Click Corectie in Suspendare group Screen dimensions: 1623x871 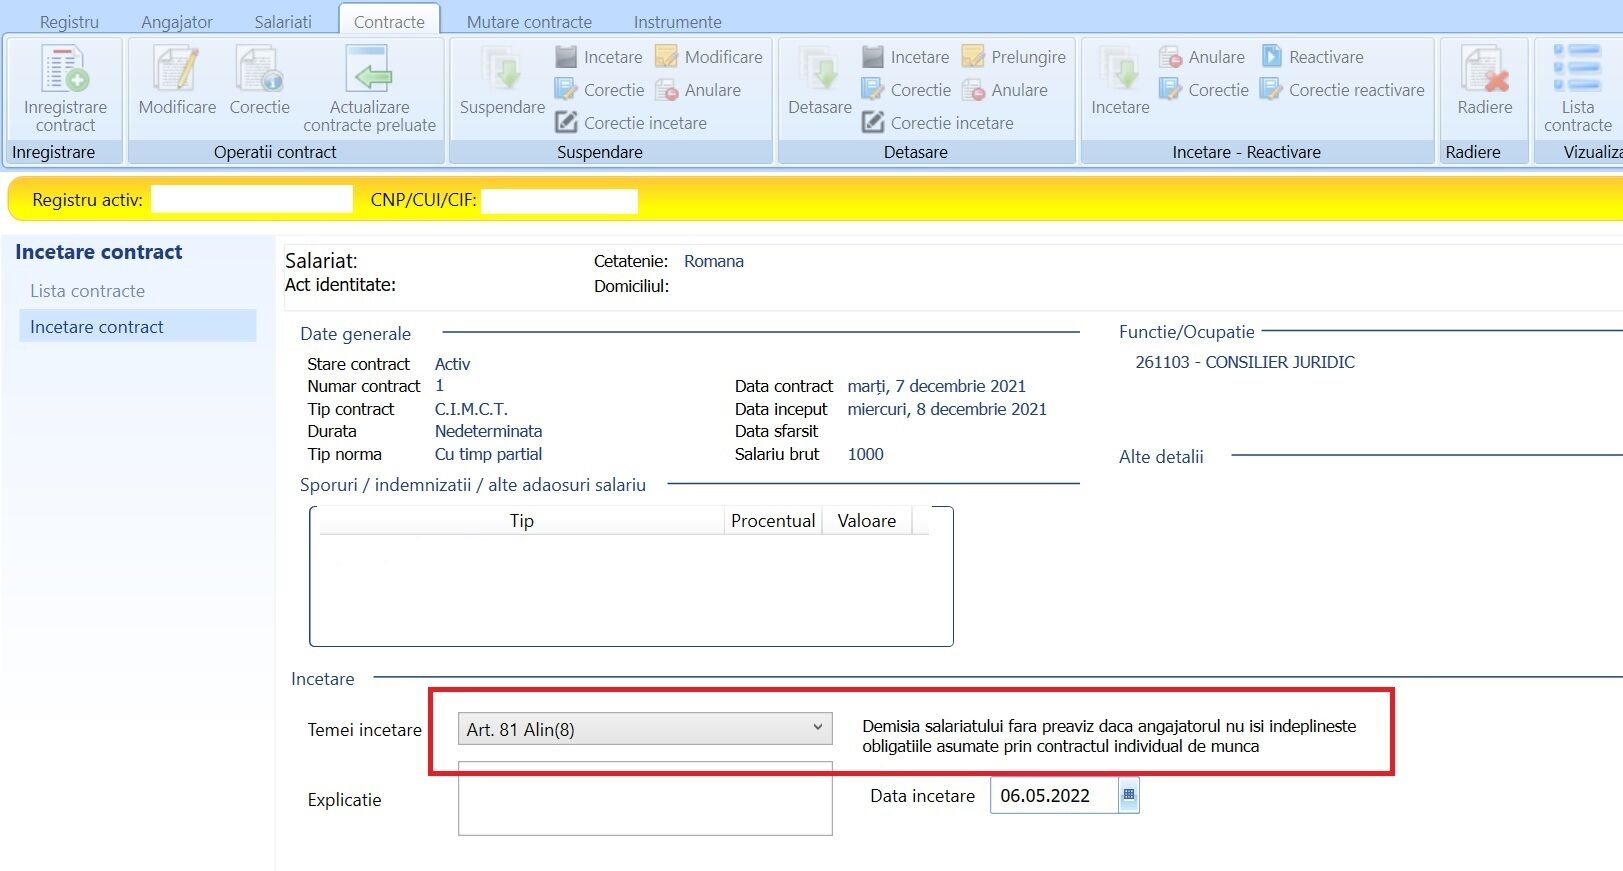[x=600, y=90]
